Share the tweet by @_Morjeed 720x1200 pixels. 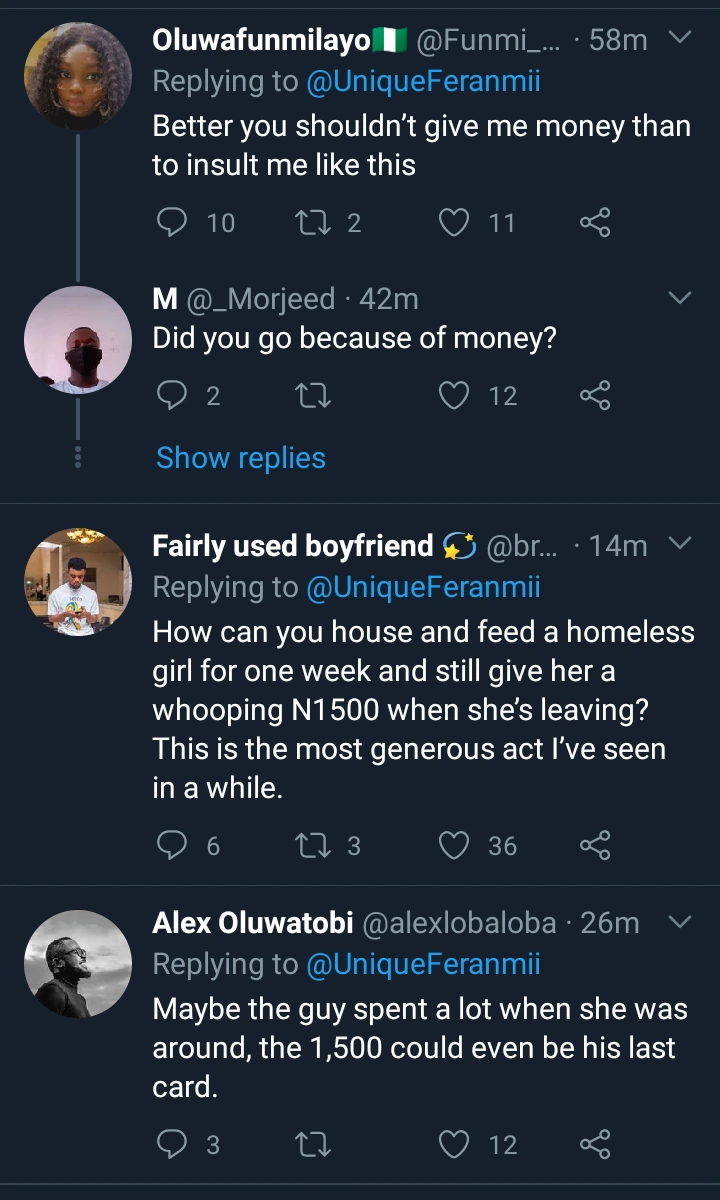pyautogui.click(x=595, y=396)
